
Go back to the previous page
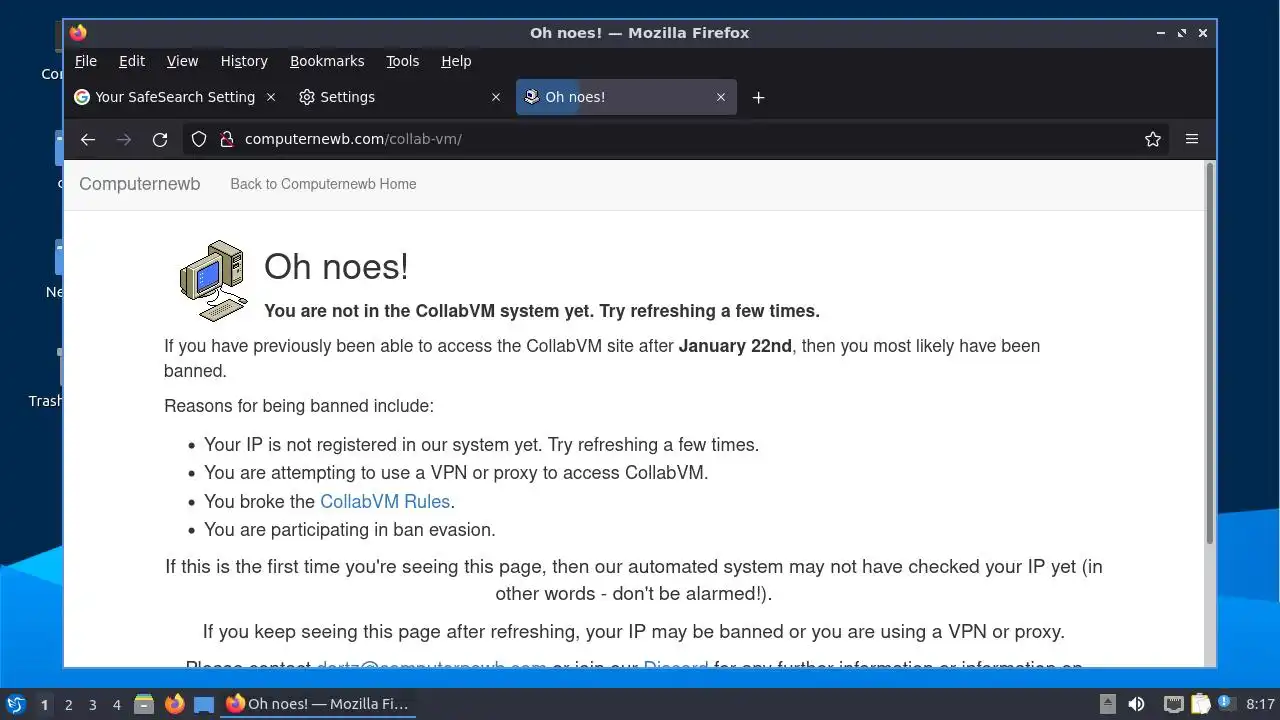coord(88,140)
